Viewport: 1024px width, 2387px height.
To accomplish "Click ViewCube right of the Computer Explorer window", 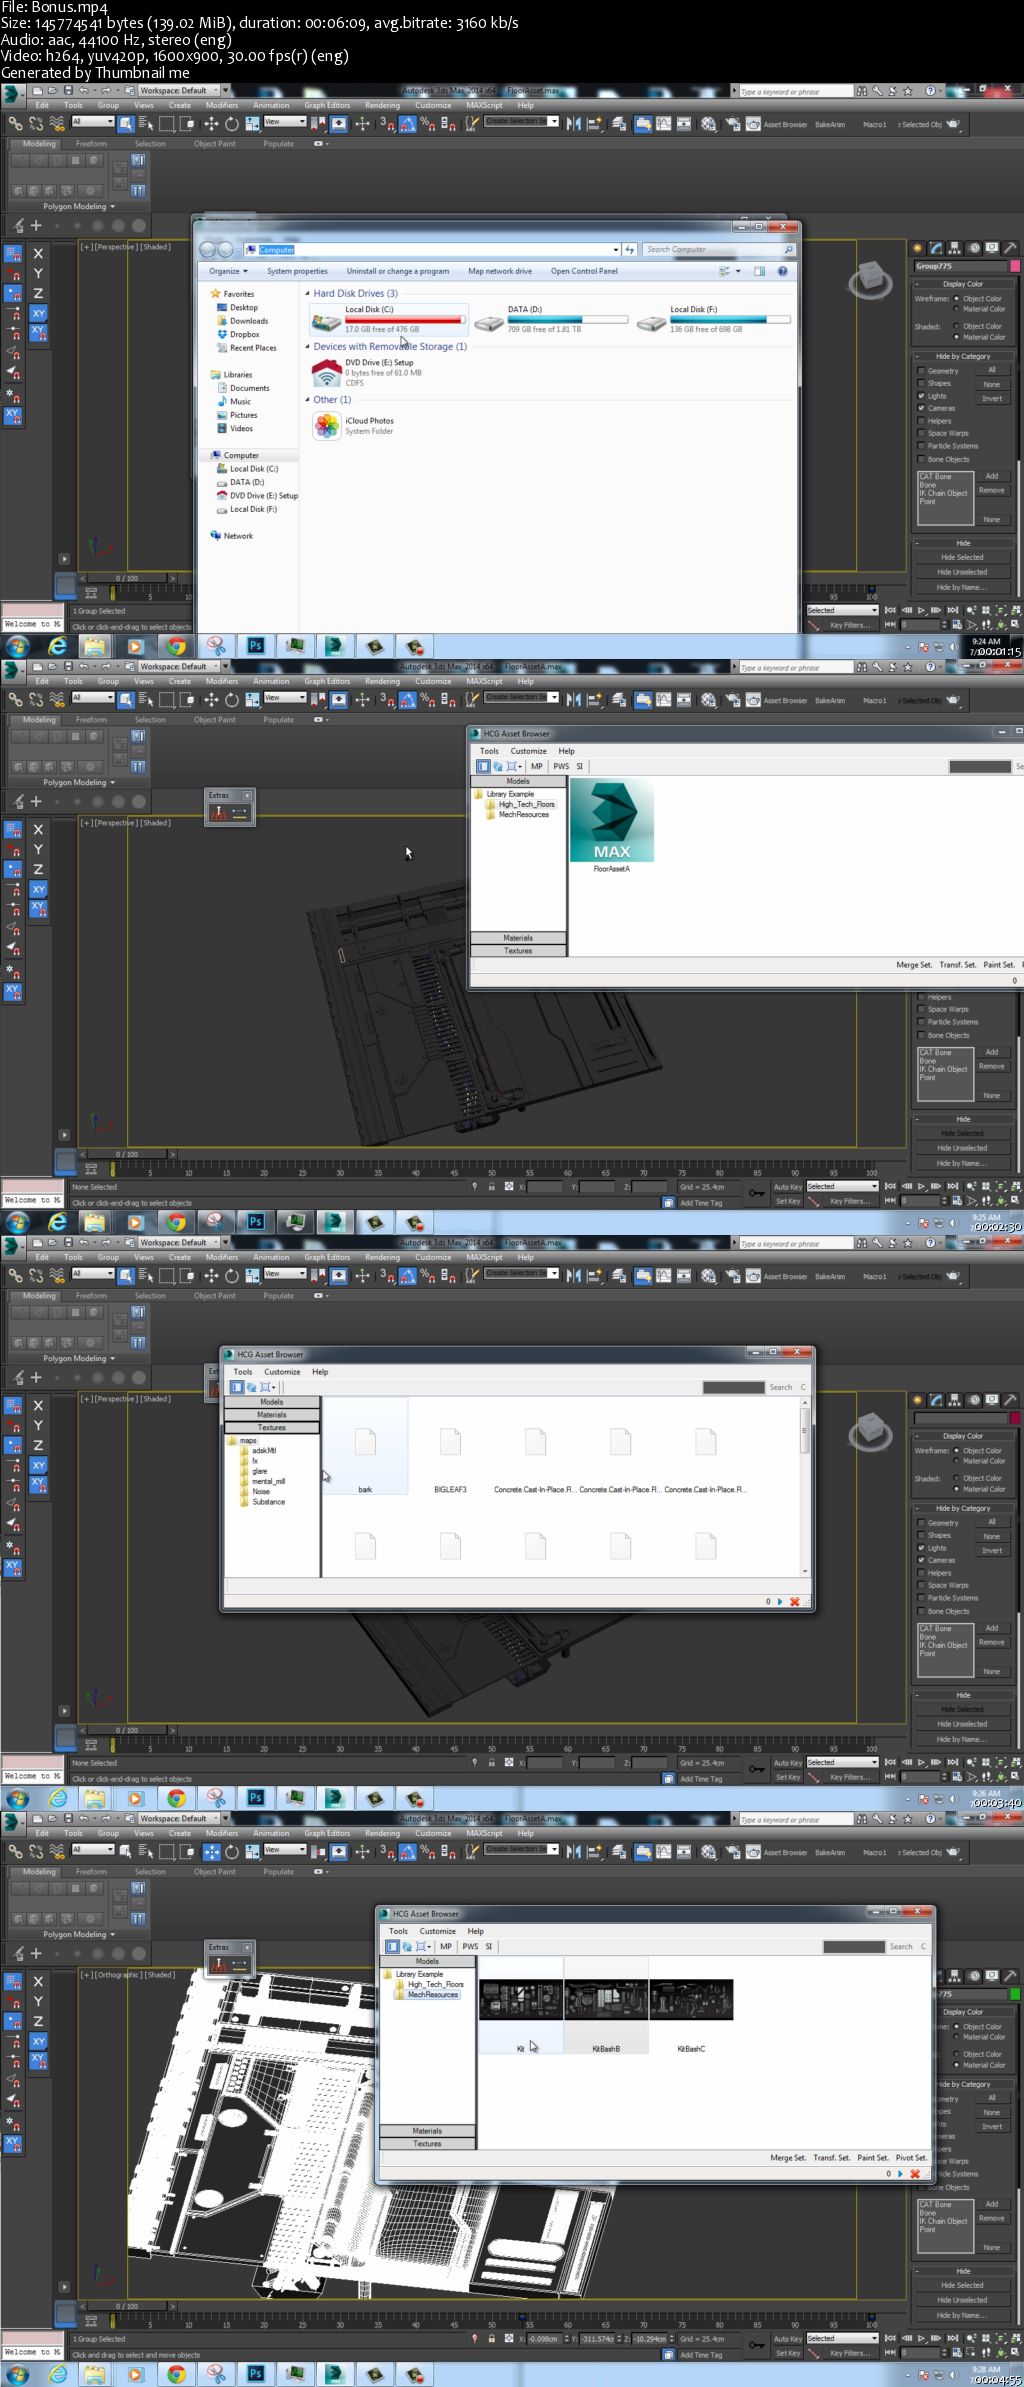I will (870, 279).
